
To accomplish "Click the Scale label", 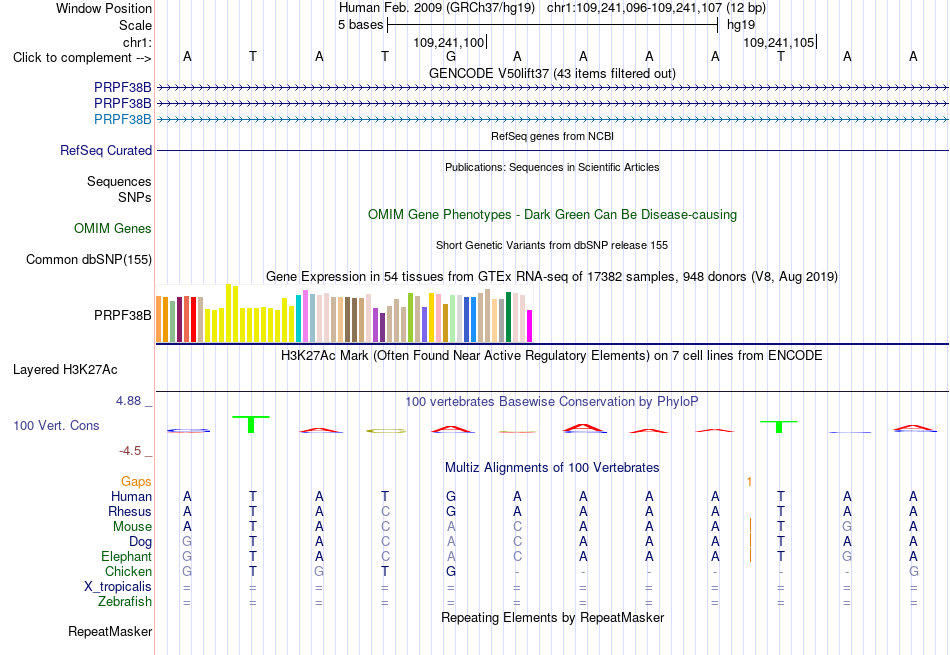I will (135, 25).
